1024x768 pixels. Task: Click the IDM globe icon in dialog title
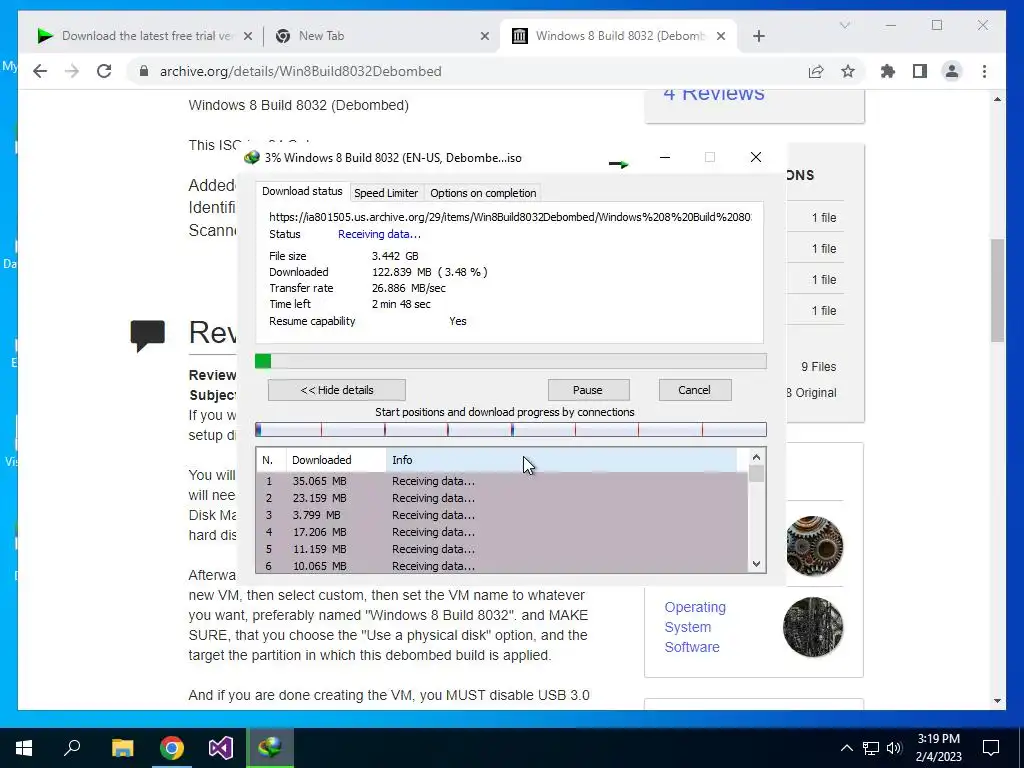[x=251, y=157]
